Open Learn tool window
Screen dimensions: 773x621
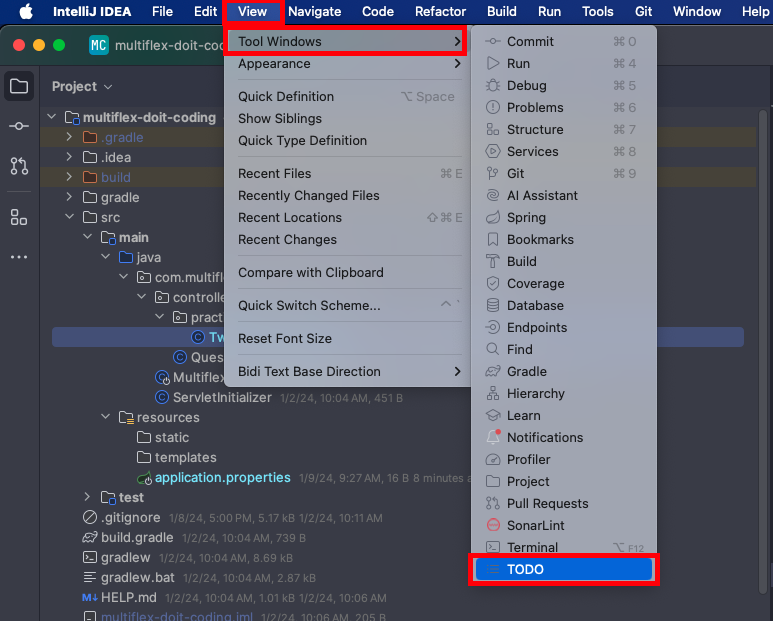(563, 415)
